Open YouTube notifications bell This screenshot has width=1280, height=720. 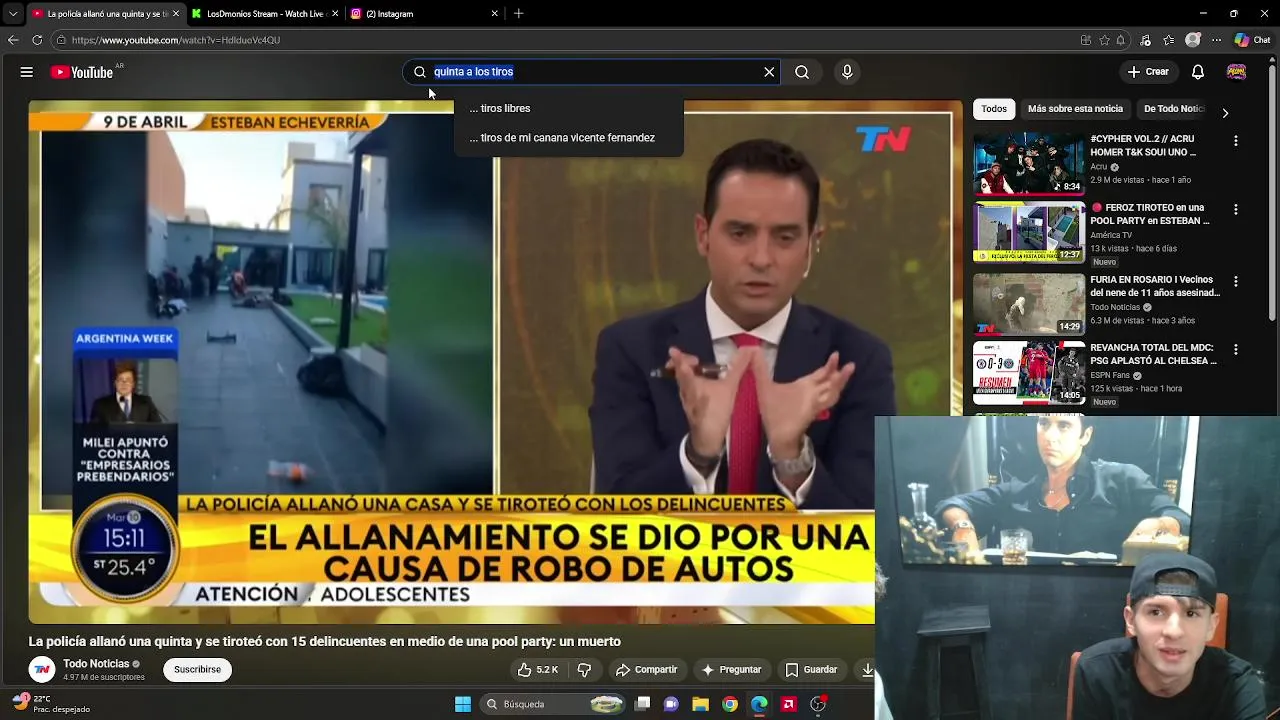click(1198, 72)
